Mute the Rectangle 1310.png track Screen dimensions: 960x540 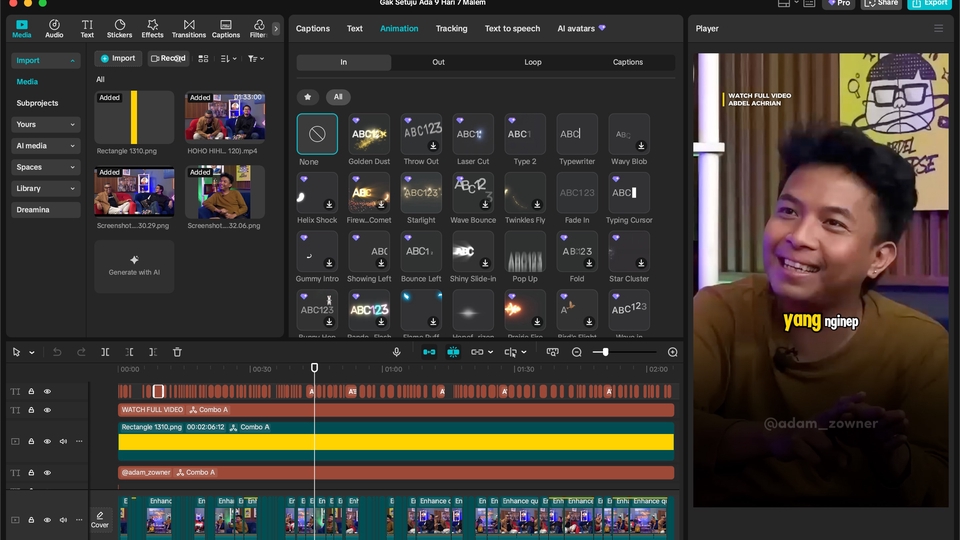[x=63, y=441]
